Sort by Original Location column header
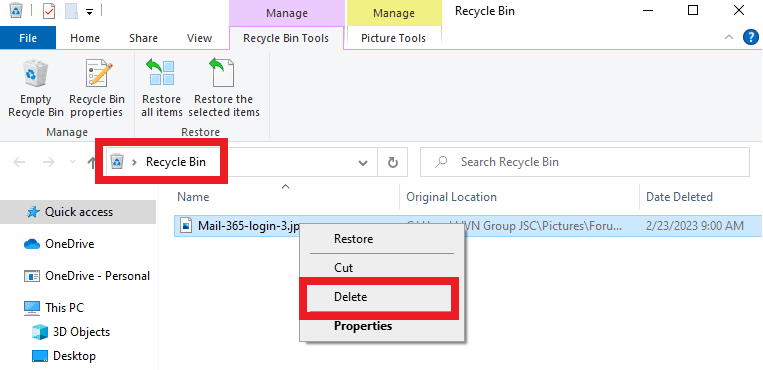This screenshot has width=763, height=370. [x=451, y=197]
